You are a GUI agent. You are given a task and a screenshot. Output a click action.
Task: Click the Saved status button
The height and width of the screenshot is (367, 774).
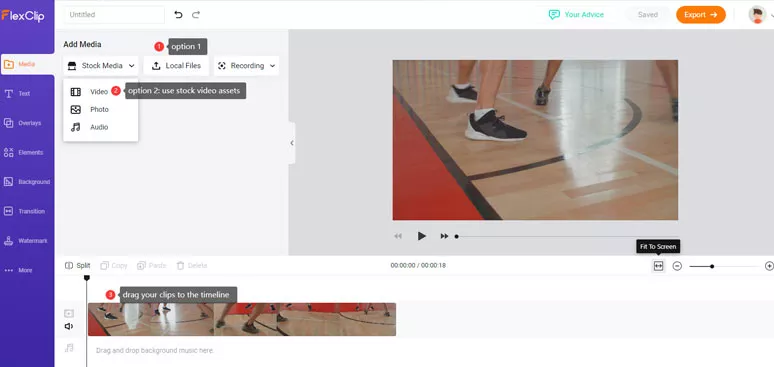tap(648, 15)
